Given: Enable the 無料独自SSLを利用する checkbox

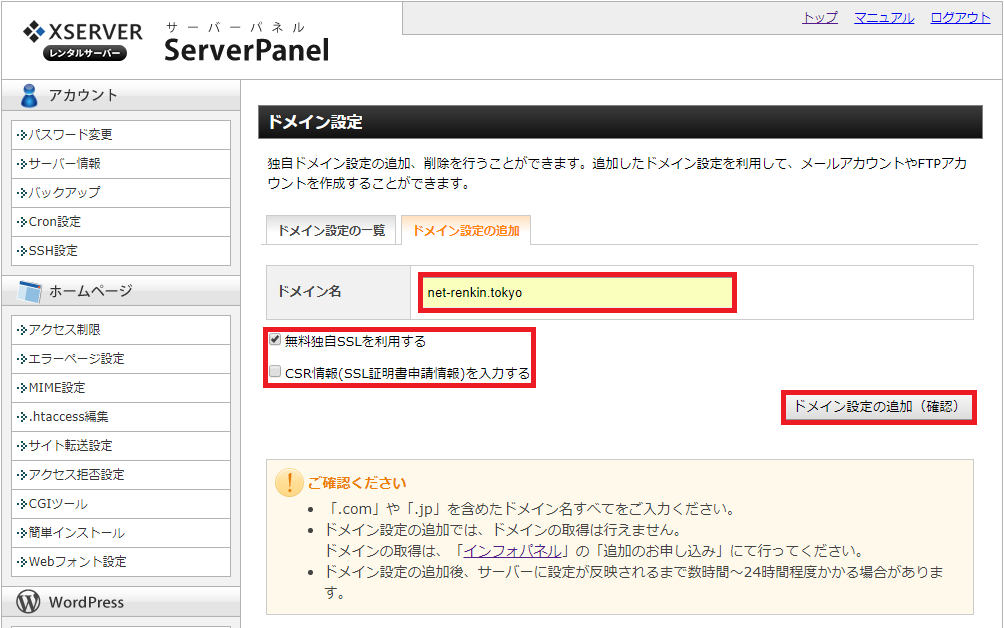Looking at the screenshot, I should click(275, 340).
